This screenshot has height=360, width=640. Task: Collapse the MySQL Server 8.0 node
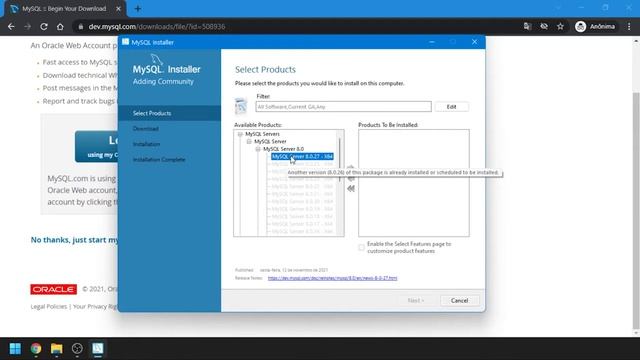[258, 149]
